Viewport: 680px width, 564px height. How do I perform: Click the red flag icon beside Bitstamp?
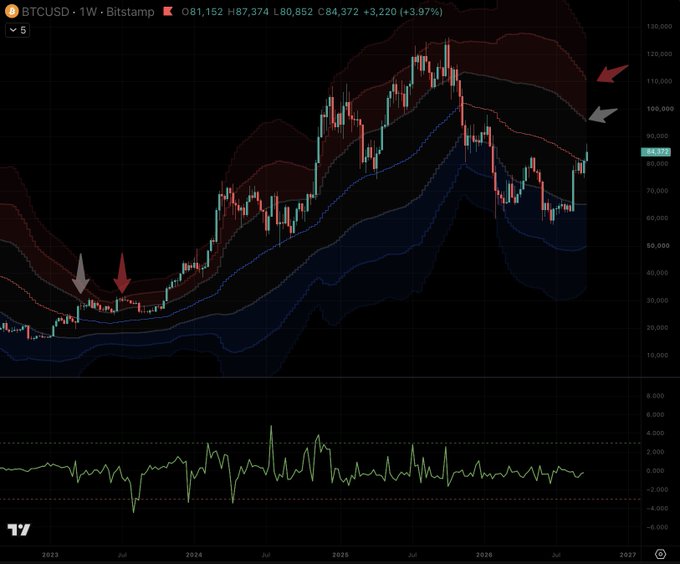click(x=167, y=11)
